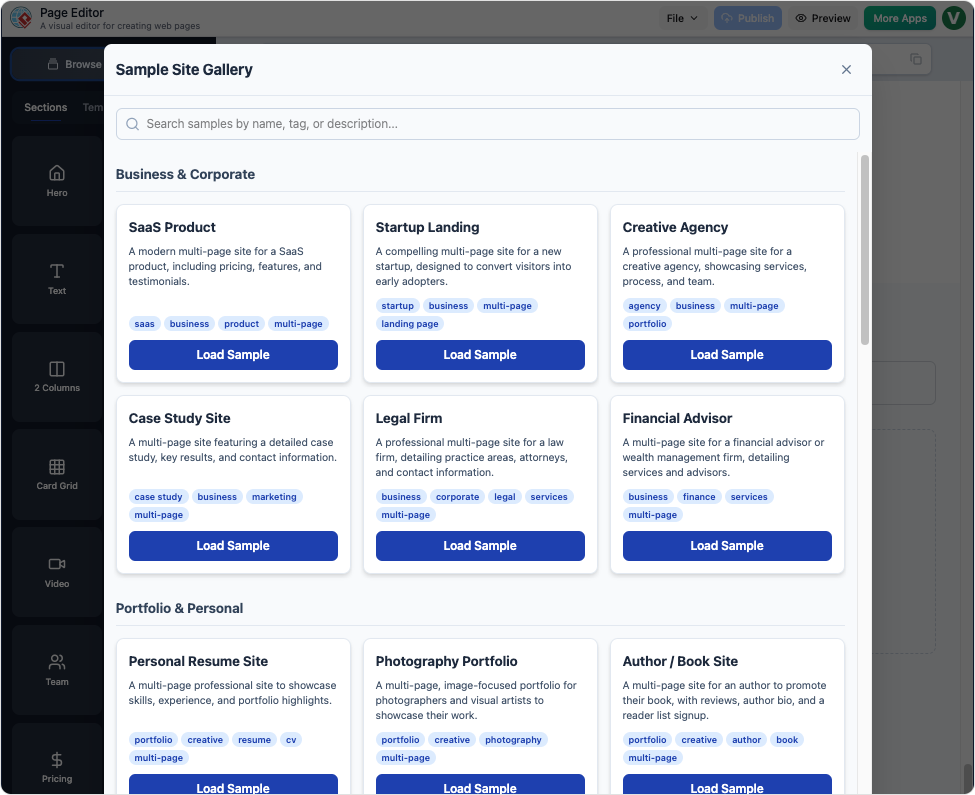Screen dimensions: 975x795
Task: Open More Apps
Action: coord(899,17)
